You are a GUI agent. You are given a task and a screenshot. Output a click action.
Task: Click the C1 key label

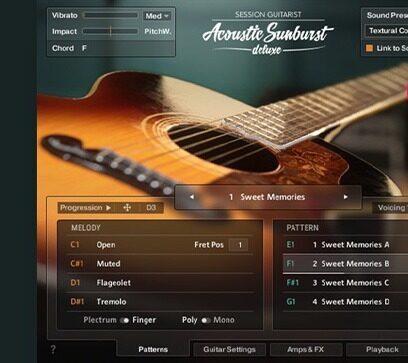point(75,245)
